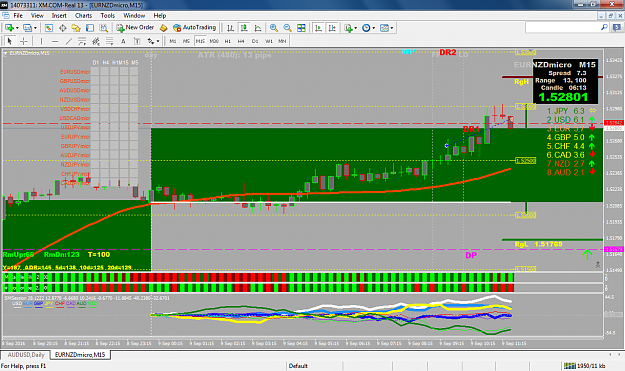Select the Cursor arrow tool
Screen dimensions: 625x371
[10, 41]
